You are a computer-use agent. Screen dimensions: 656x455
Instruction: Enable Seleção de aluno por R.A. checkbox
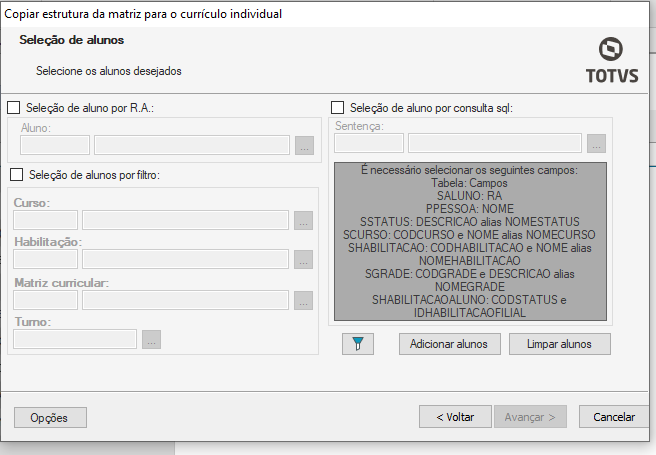[x=14, y=107]
